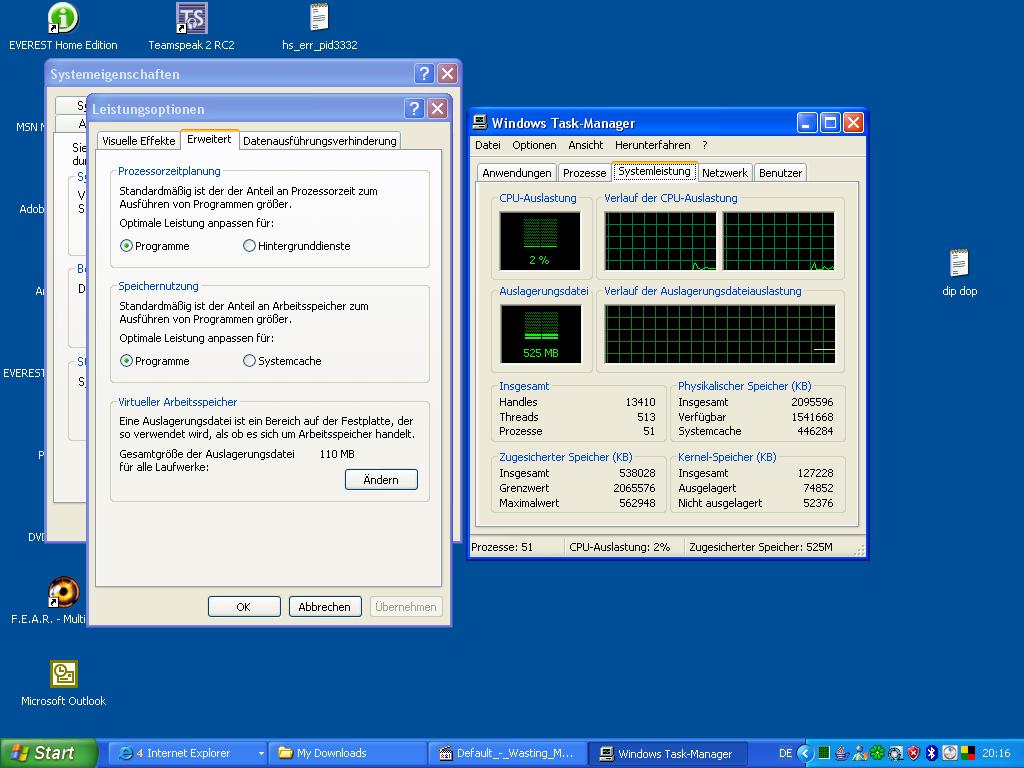Click Maximalwert value 562948
The width and height of the screenshot is (1024, 768).
pos(637,504)
